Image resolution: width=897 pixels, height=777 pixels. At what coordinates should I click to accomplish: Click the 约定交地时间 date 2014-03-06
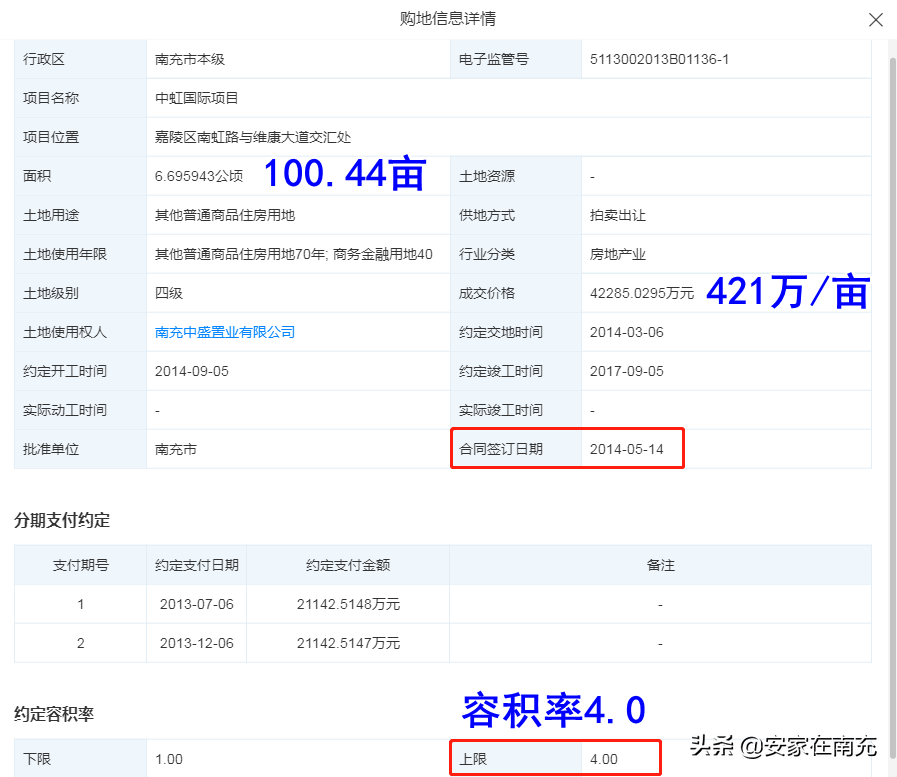coord(626,332)
